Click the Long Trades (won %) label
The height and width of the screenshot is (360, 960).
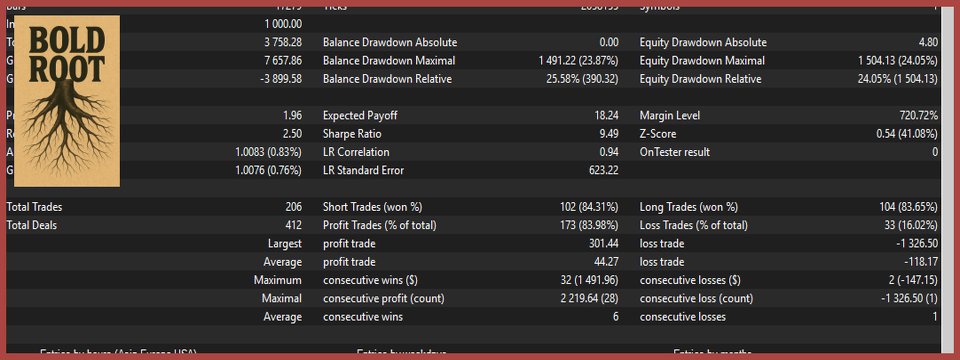point(689,208)
